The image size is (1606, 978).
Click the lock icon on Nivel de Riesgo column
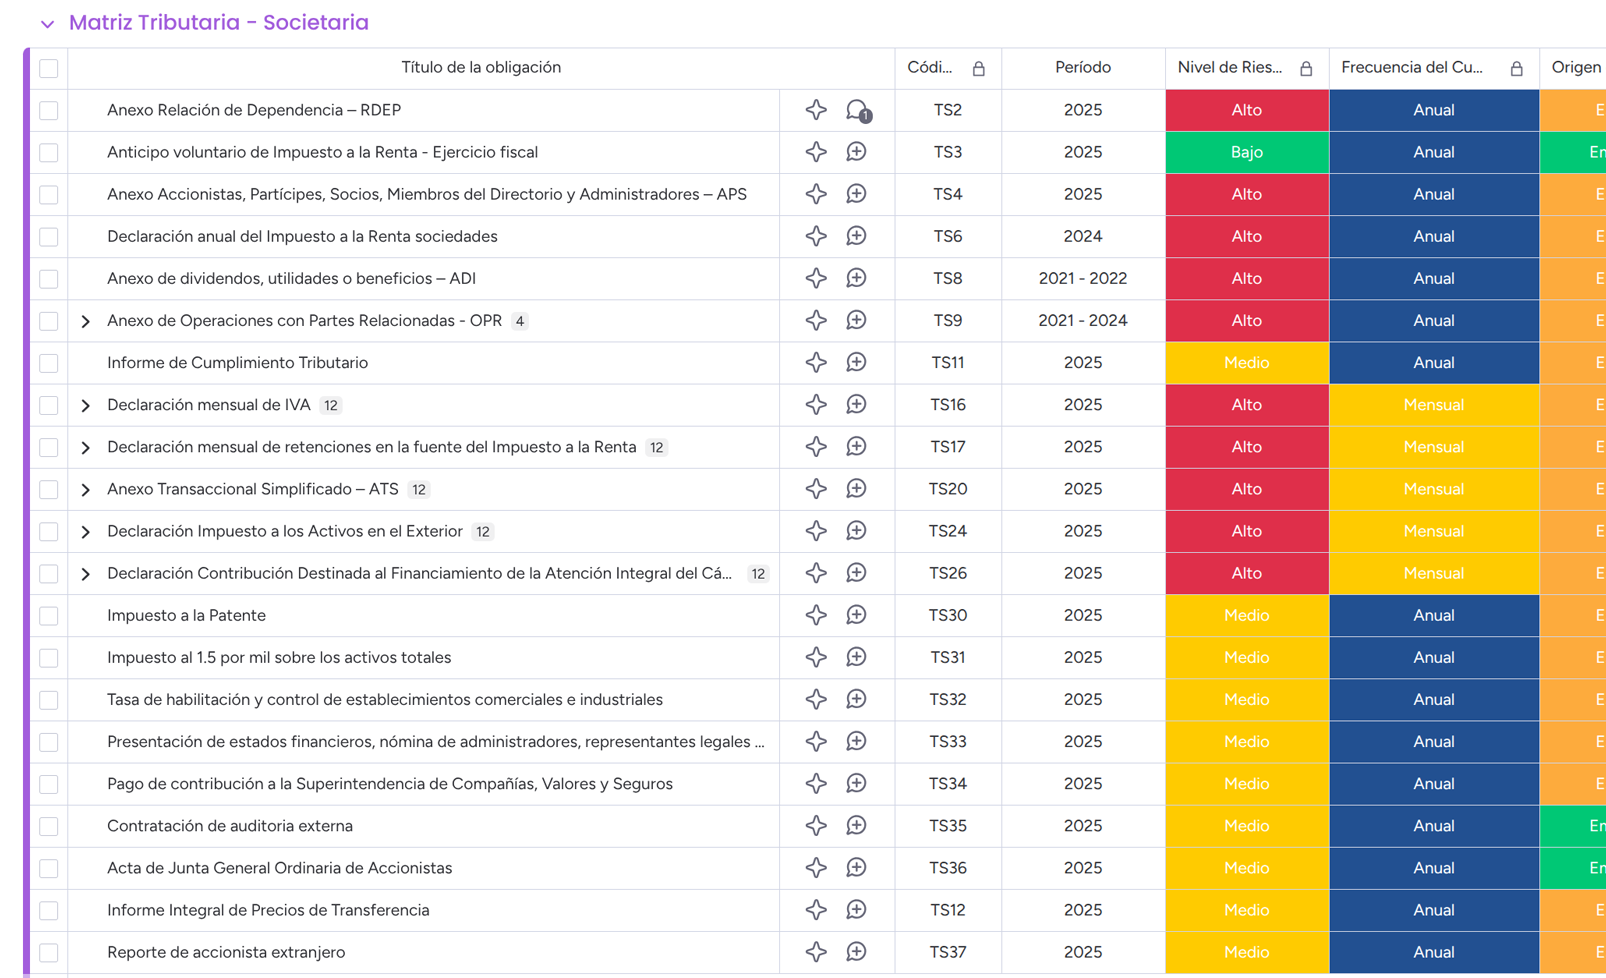(x=1306, y=68)
